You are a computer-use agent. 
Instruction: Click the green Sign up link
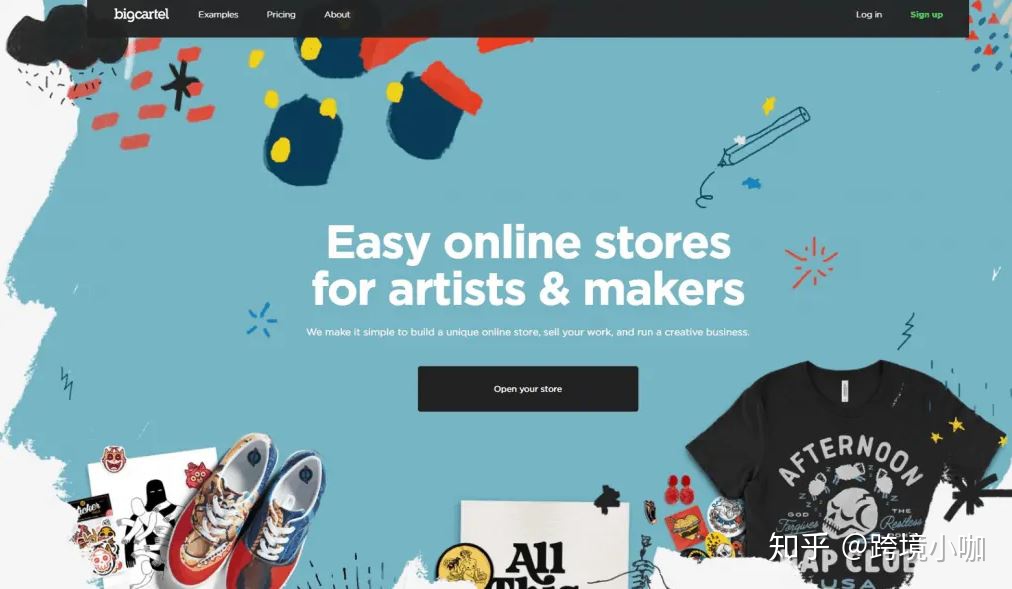(x=926, y=14)
